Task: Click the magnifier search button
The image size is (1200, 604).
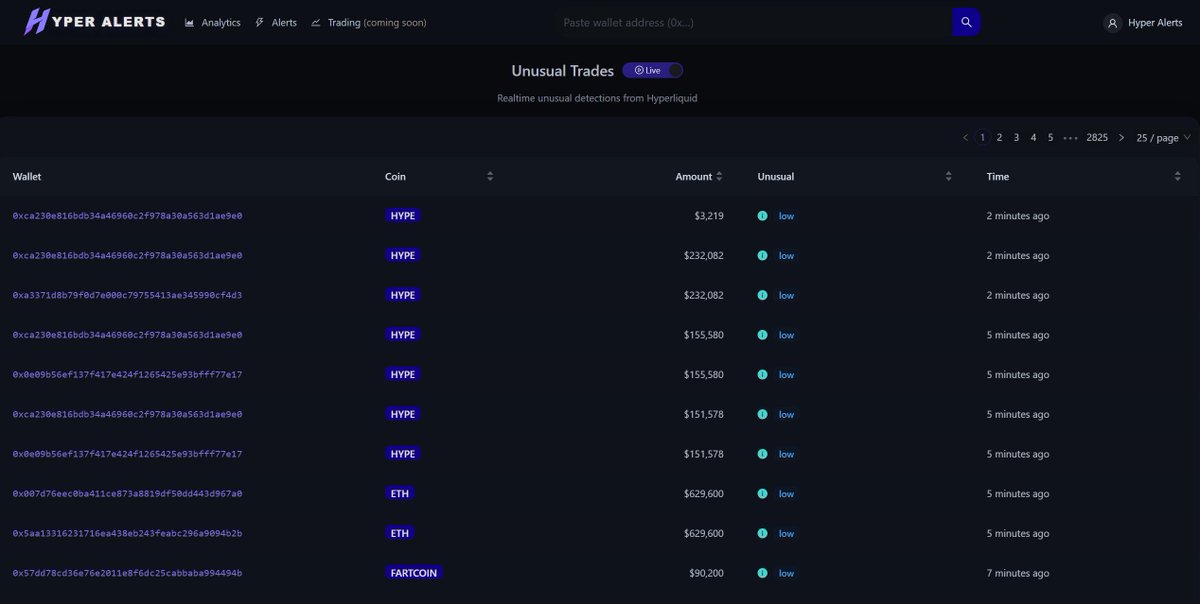Action: coord(966,22)
